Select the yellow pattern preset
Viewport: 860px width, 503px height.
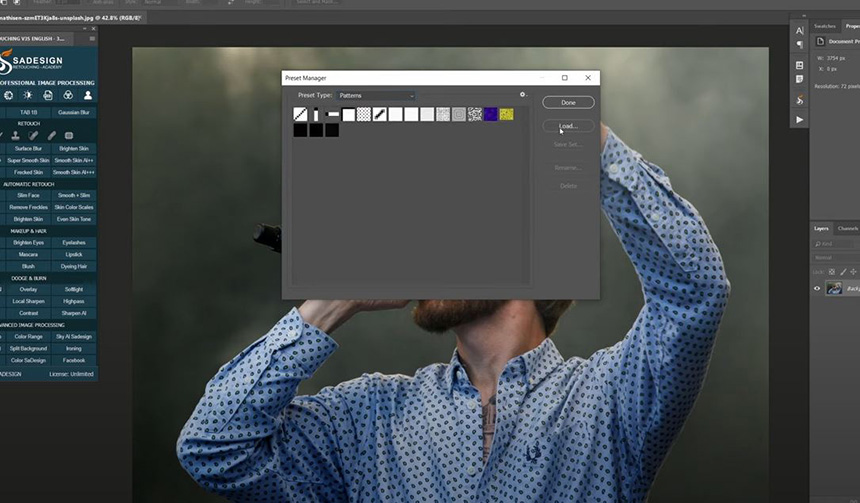pos(506,114)
